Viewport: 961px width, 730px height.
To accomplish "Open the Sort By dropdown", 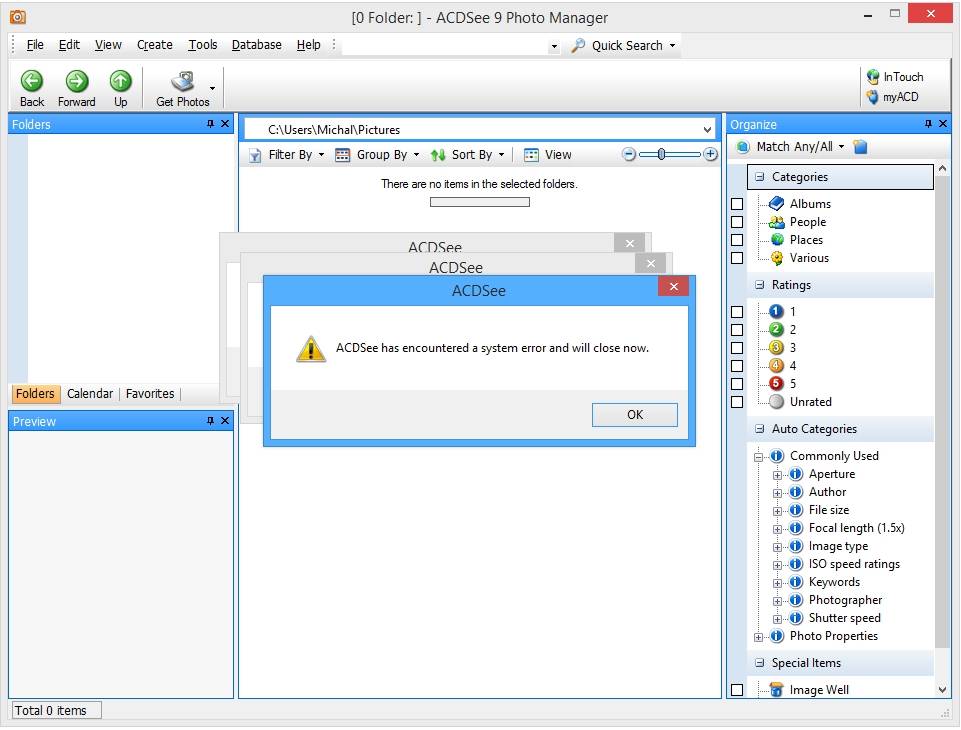I will tap(468, 155).
